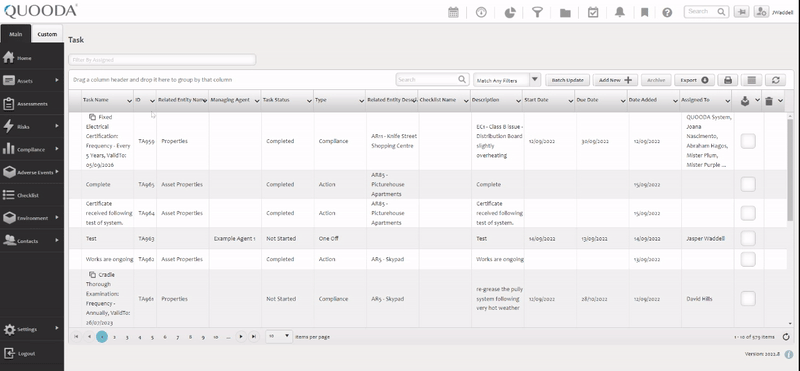This screenshot has height=371, width=800.
Task: Open Adverse Events in sidebar
Action: pos(32,172)
